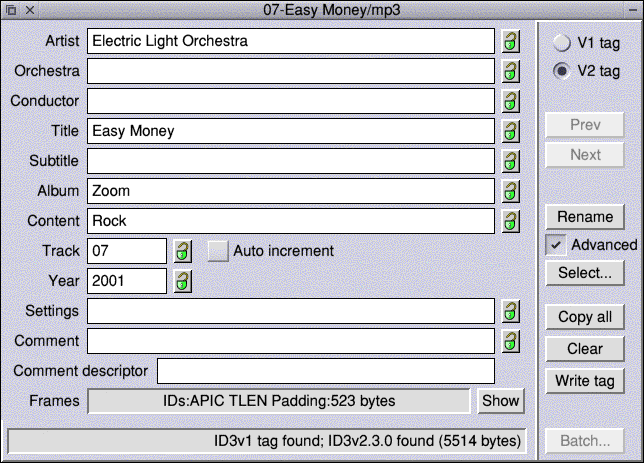Open the Batch... button

tap(585, 441)
